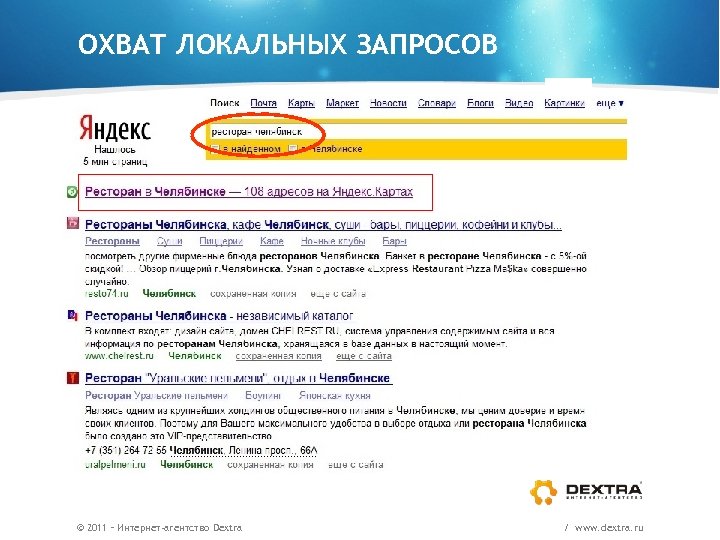Click the resto71.ru favicon icon
The height and width of the screenshot is (540, 720).
[73, 223]
